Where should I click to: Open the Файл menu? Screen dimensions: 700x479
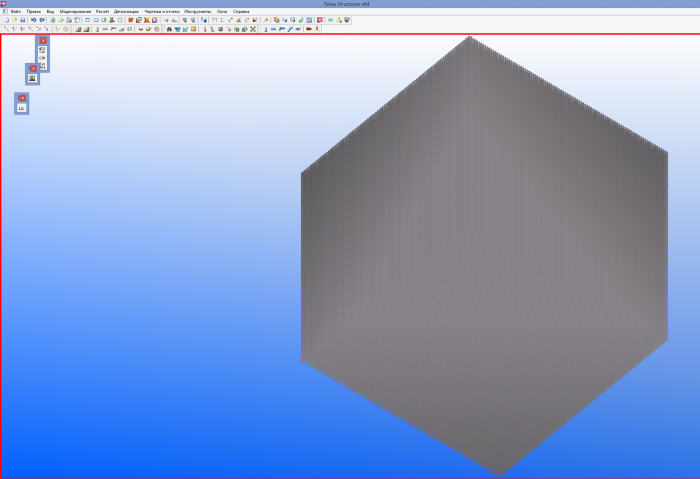(16, 11)
